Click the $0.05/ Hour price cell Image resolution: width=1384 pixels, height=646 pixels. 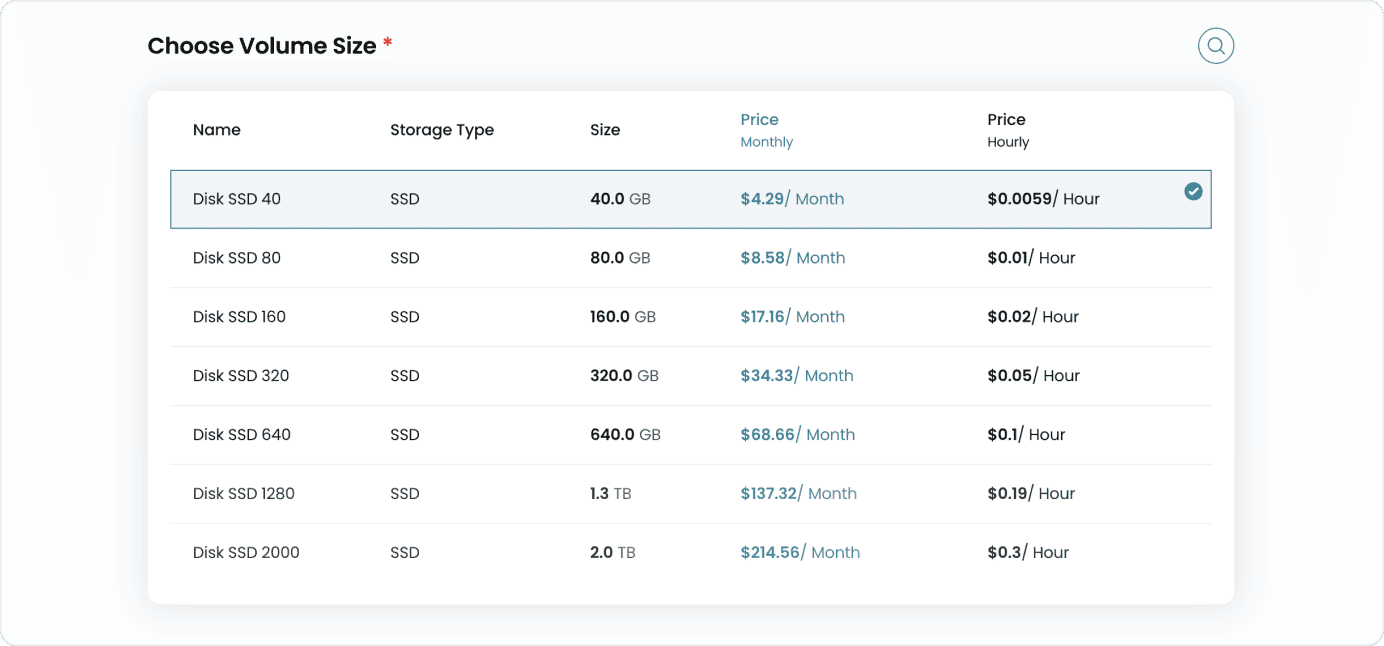[1033, 376]
